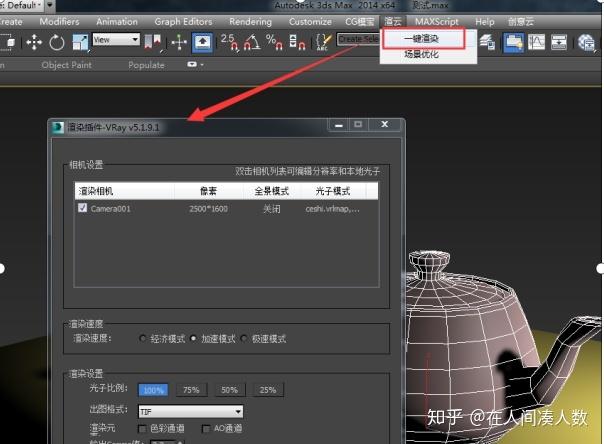Select the Scale tool
The image size is (604, 444).
[x=80, y=42]
